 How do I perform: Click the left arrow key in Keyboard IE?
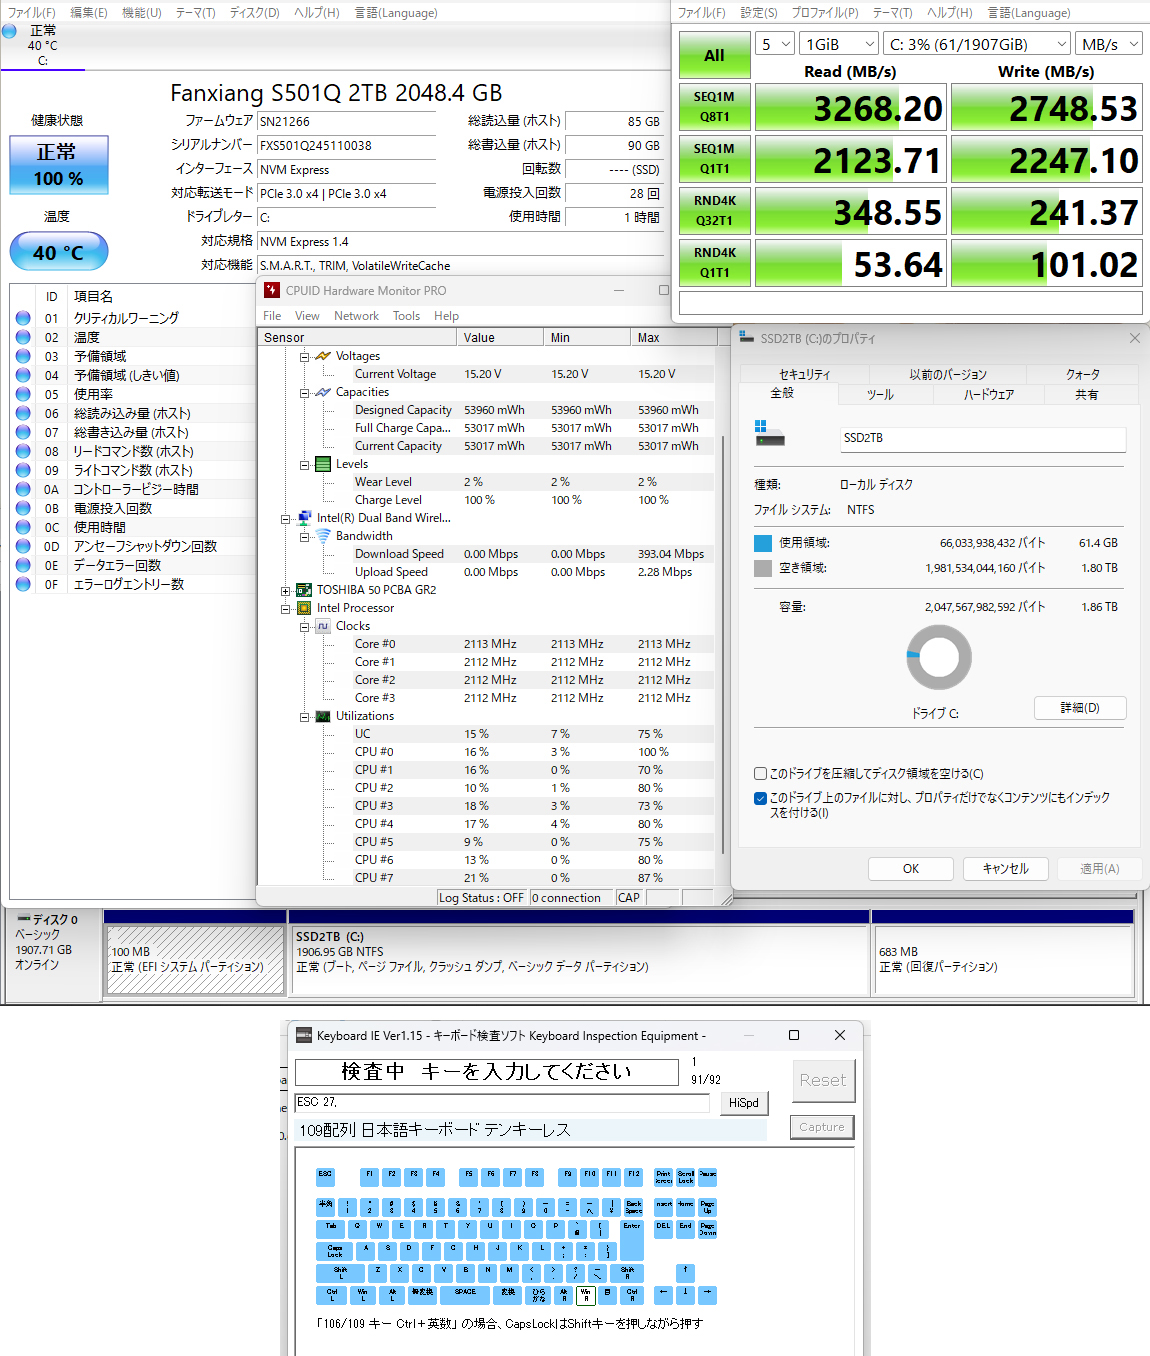coord(663,1294)
